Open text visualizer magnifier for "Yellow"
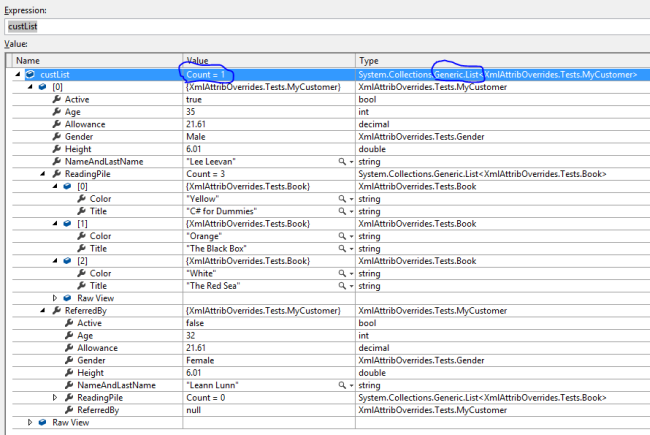Image resolution: width=650 pixels, height=435 pixels. (x=342, y=199)
